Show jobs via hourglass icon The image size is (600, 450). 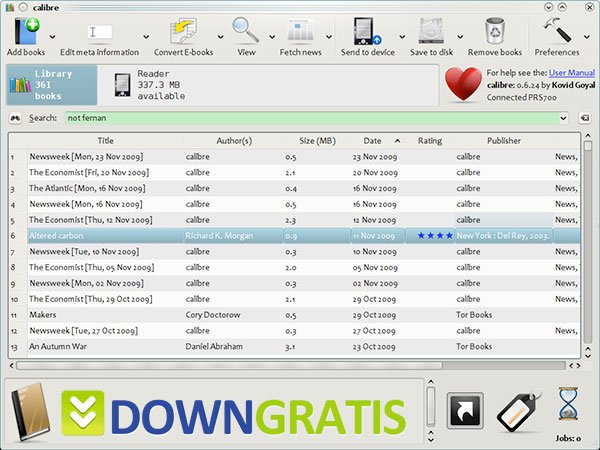click(x=568, y=404)
